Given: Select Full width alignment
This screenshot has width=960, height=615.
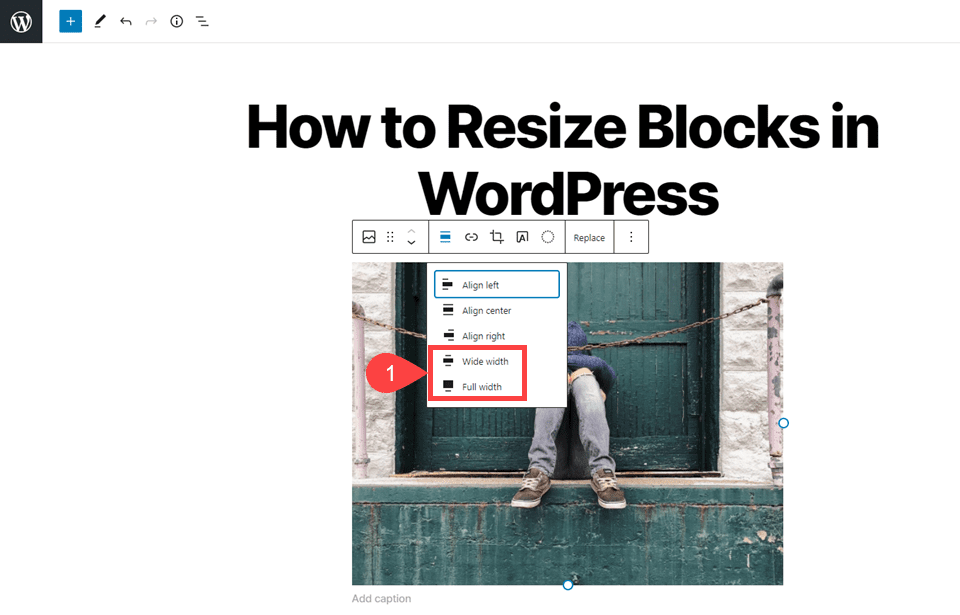Looking at the screenshot, I should [x=480, y=387].
